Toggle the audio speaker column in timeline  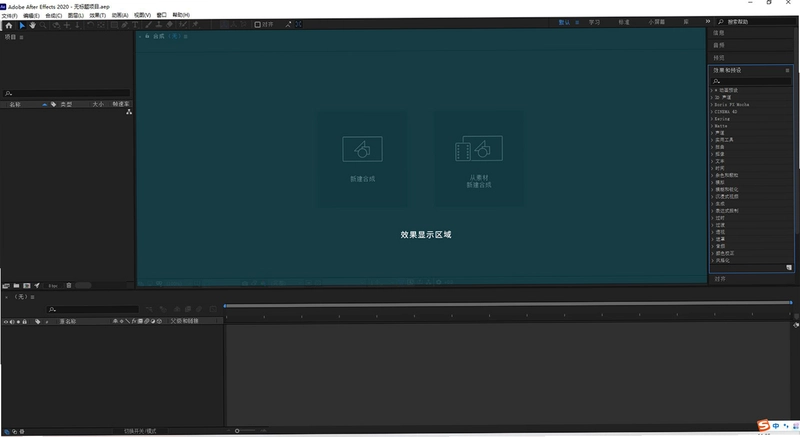[x=12, y=322]
